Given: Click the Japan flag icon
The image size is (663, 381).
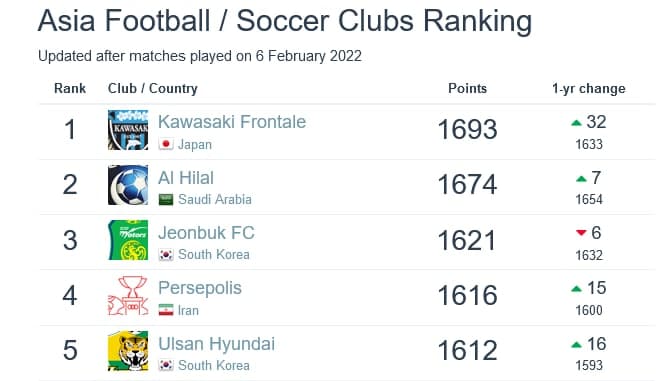Looking at the screenshot, I should (166, 144).
